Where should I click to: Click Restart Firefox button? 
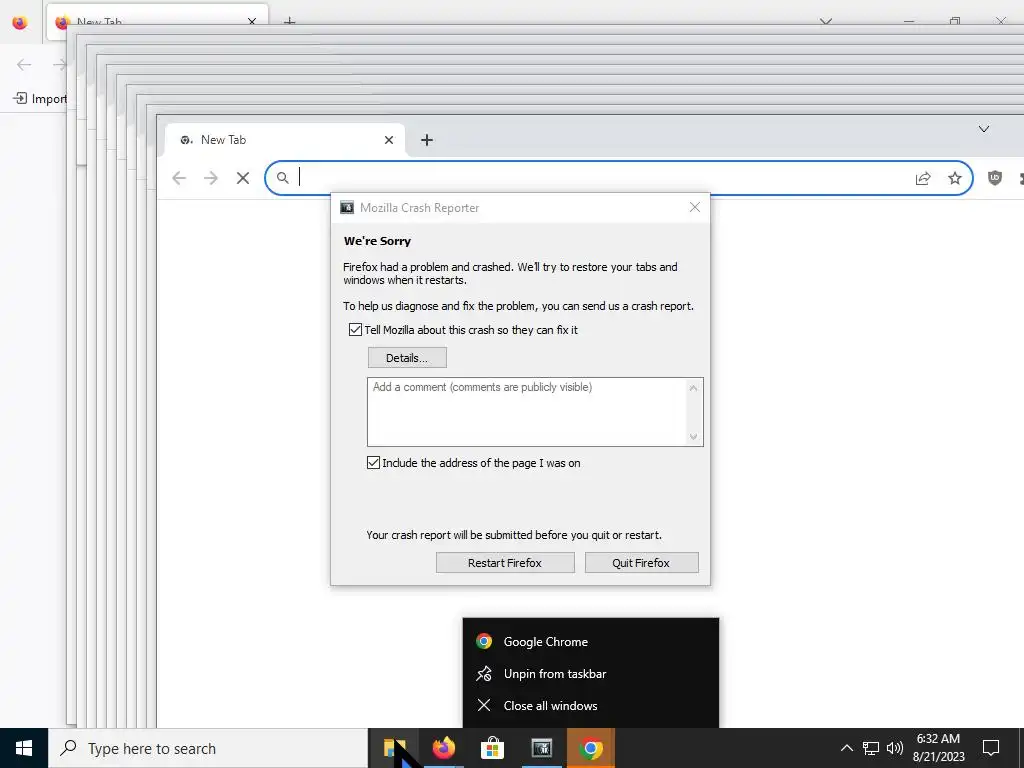[505, 563]
